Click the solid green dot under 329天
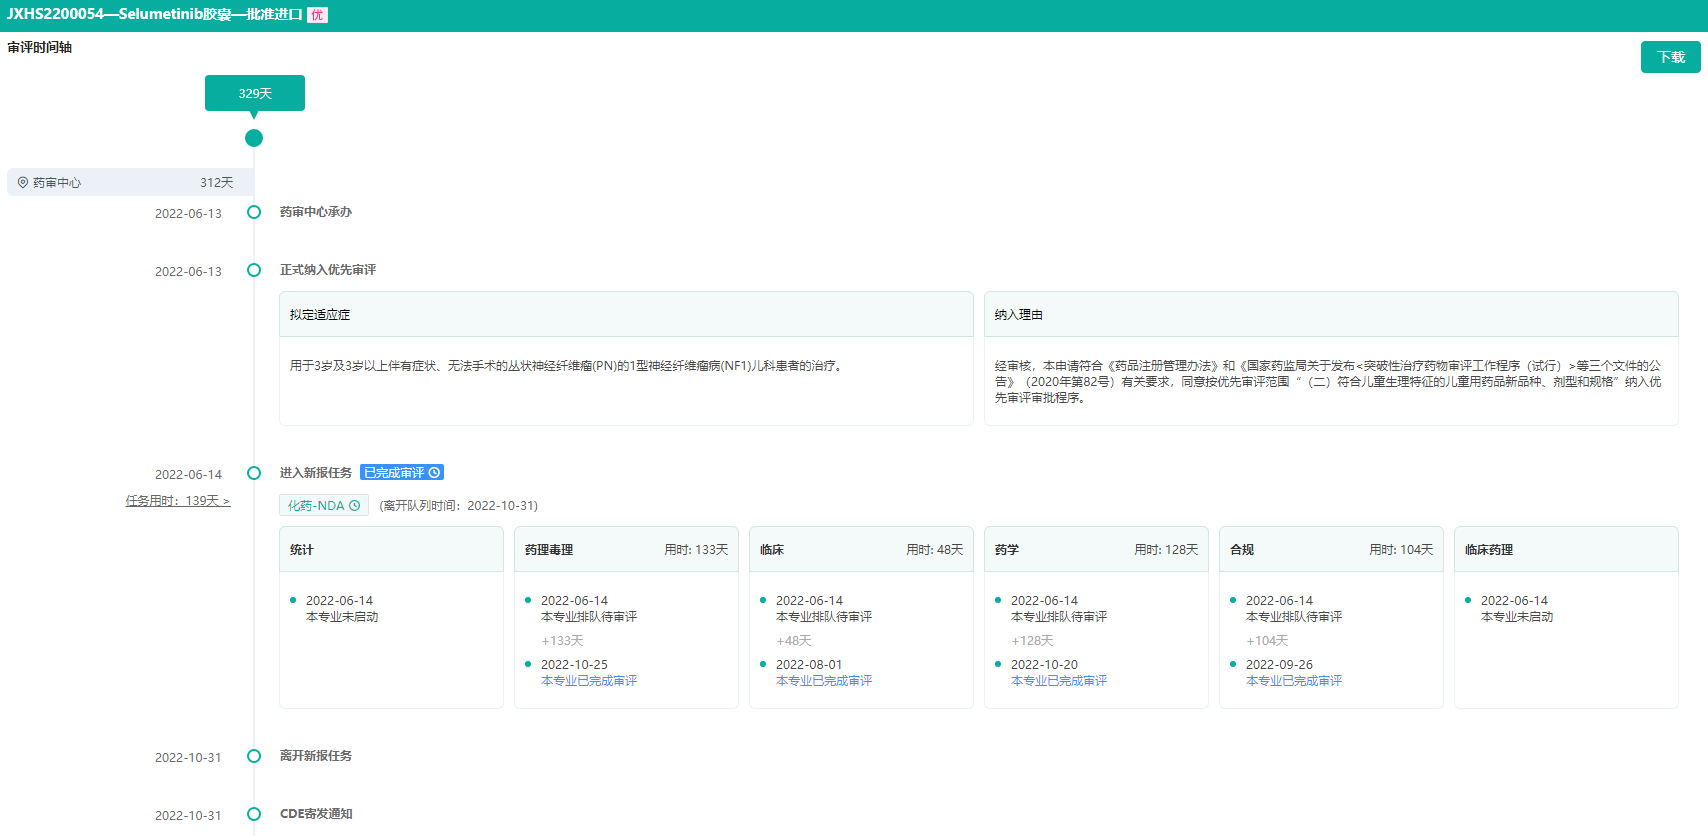This screenshot has height=836, width=1708. pyautogui.click(x=254, y=138)
